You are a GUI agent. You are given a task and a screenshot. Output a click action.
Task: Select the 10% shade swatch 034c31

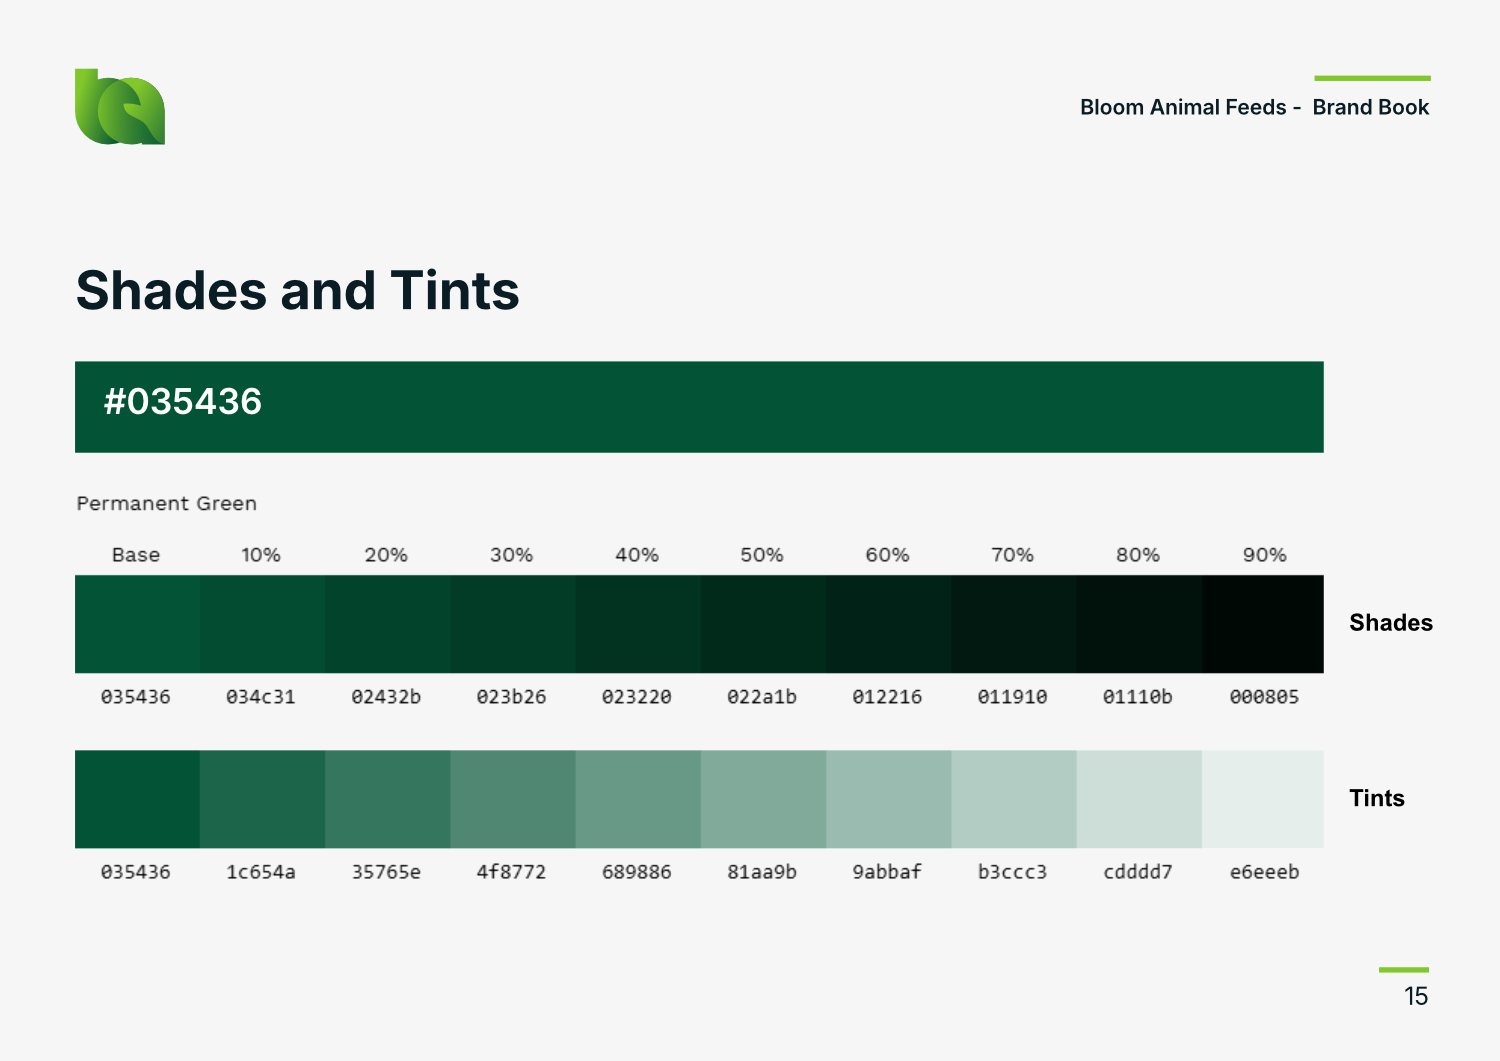pyautogui.click(x=262, y=624)
